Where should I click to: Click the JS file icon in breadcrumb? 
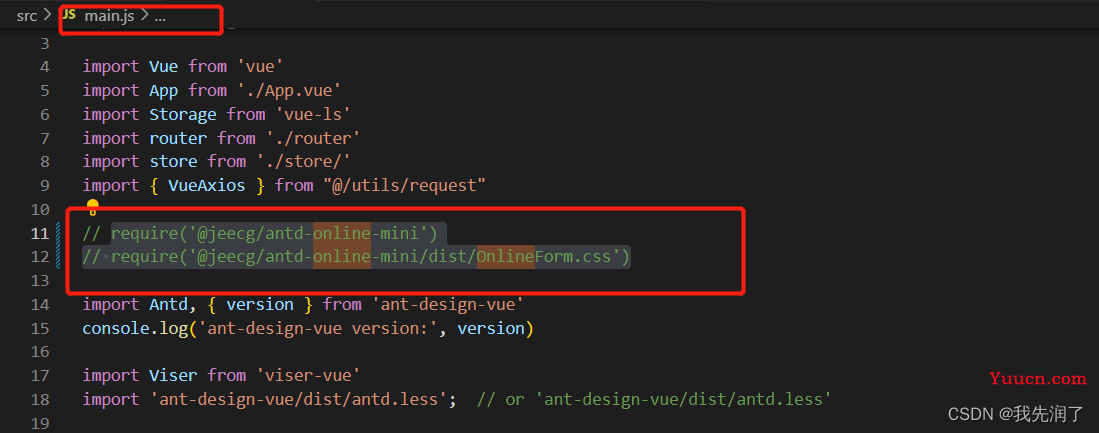(69, 15)
